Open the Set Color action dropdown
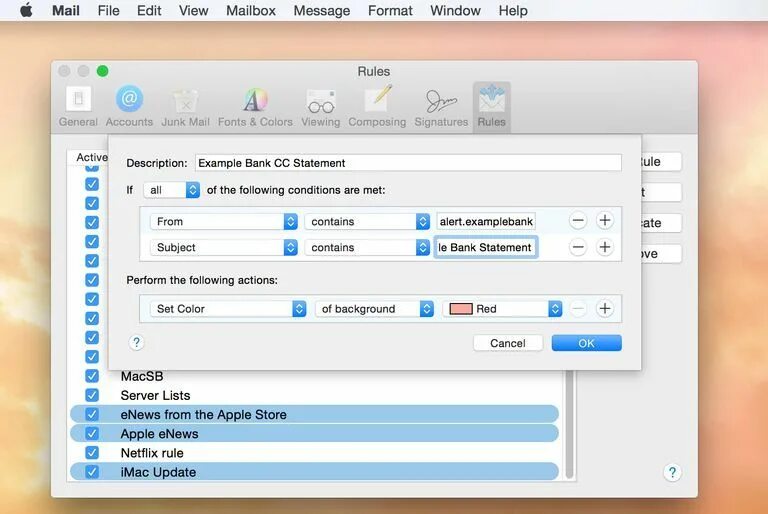 [x=228, y=309]
